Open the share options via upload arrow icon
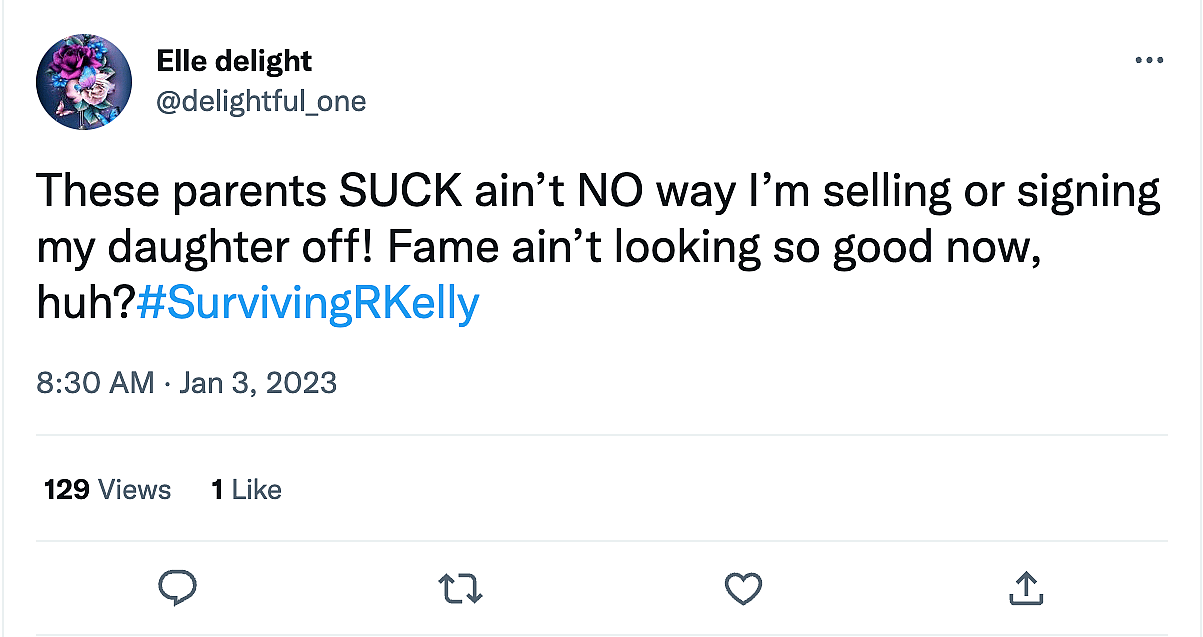Image resolution: width=1203 pixels, height=637 pixels. point(1026,589)
